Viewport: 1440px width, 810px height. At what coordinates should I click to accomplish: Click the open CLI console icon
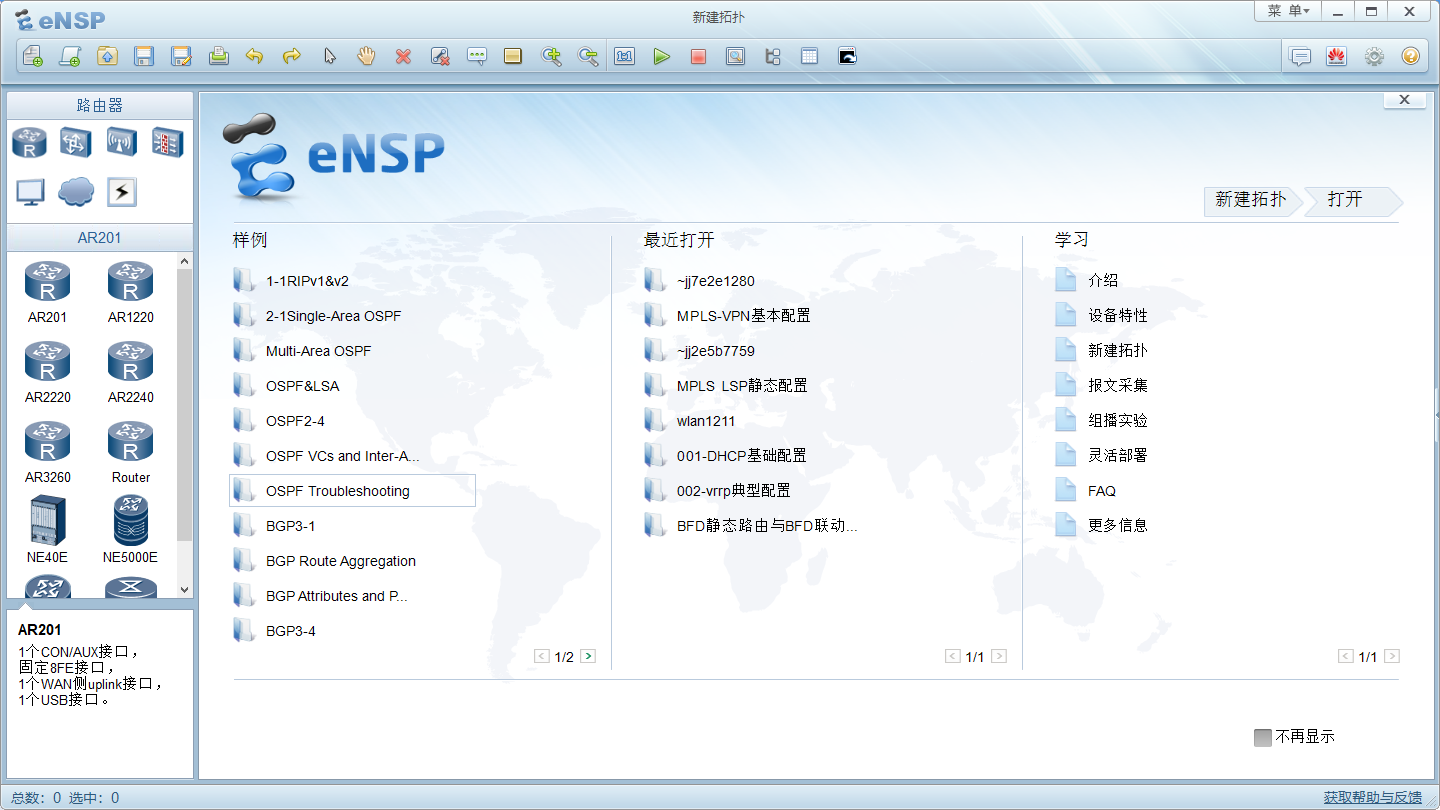847,56
